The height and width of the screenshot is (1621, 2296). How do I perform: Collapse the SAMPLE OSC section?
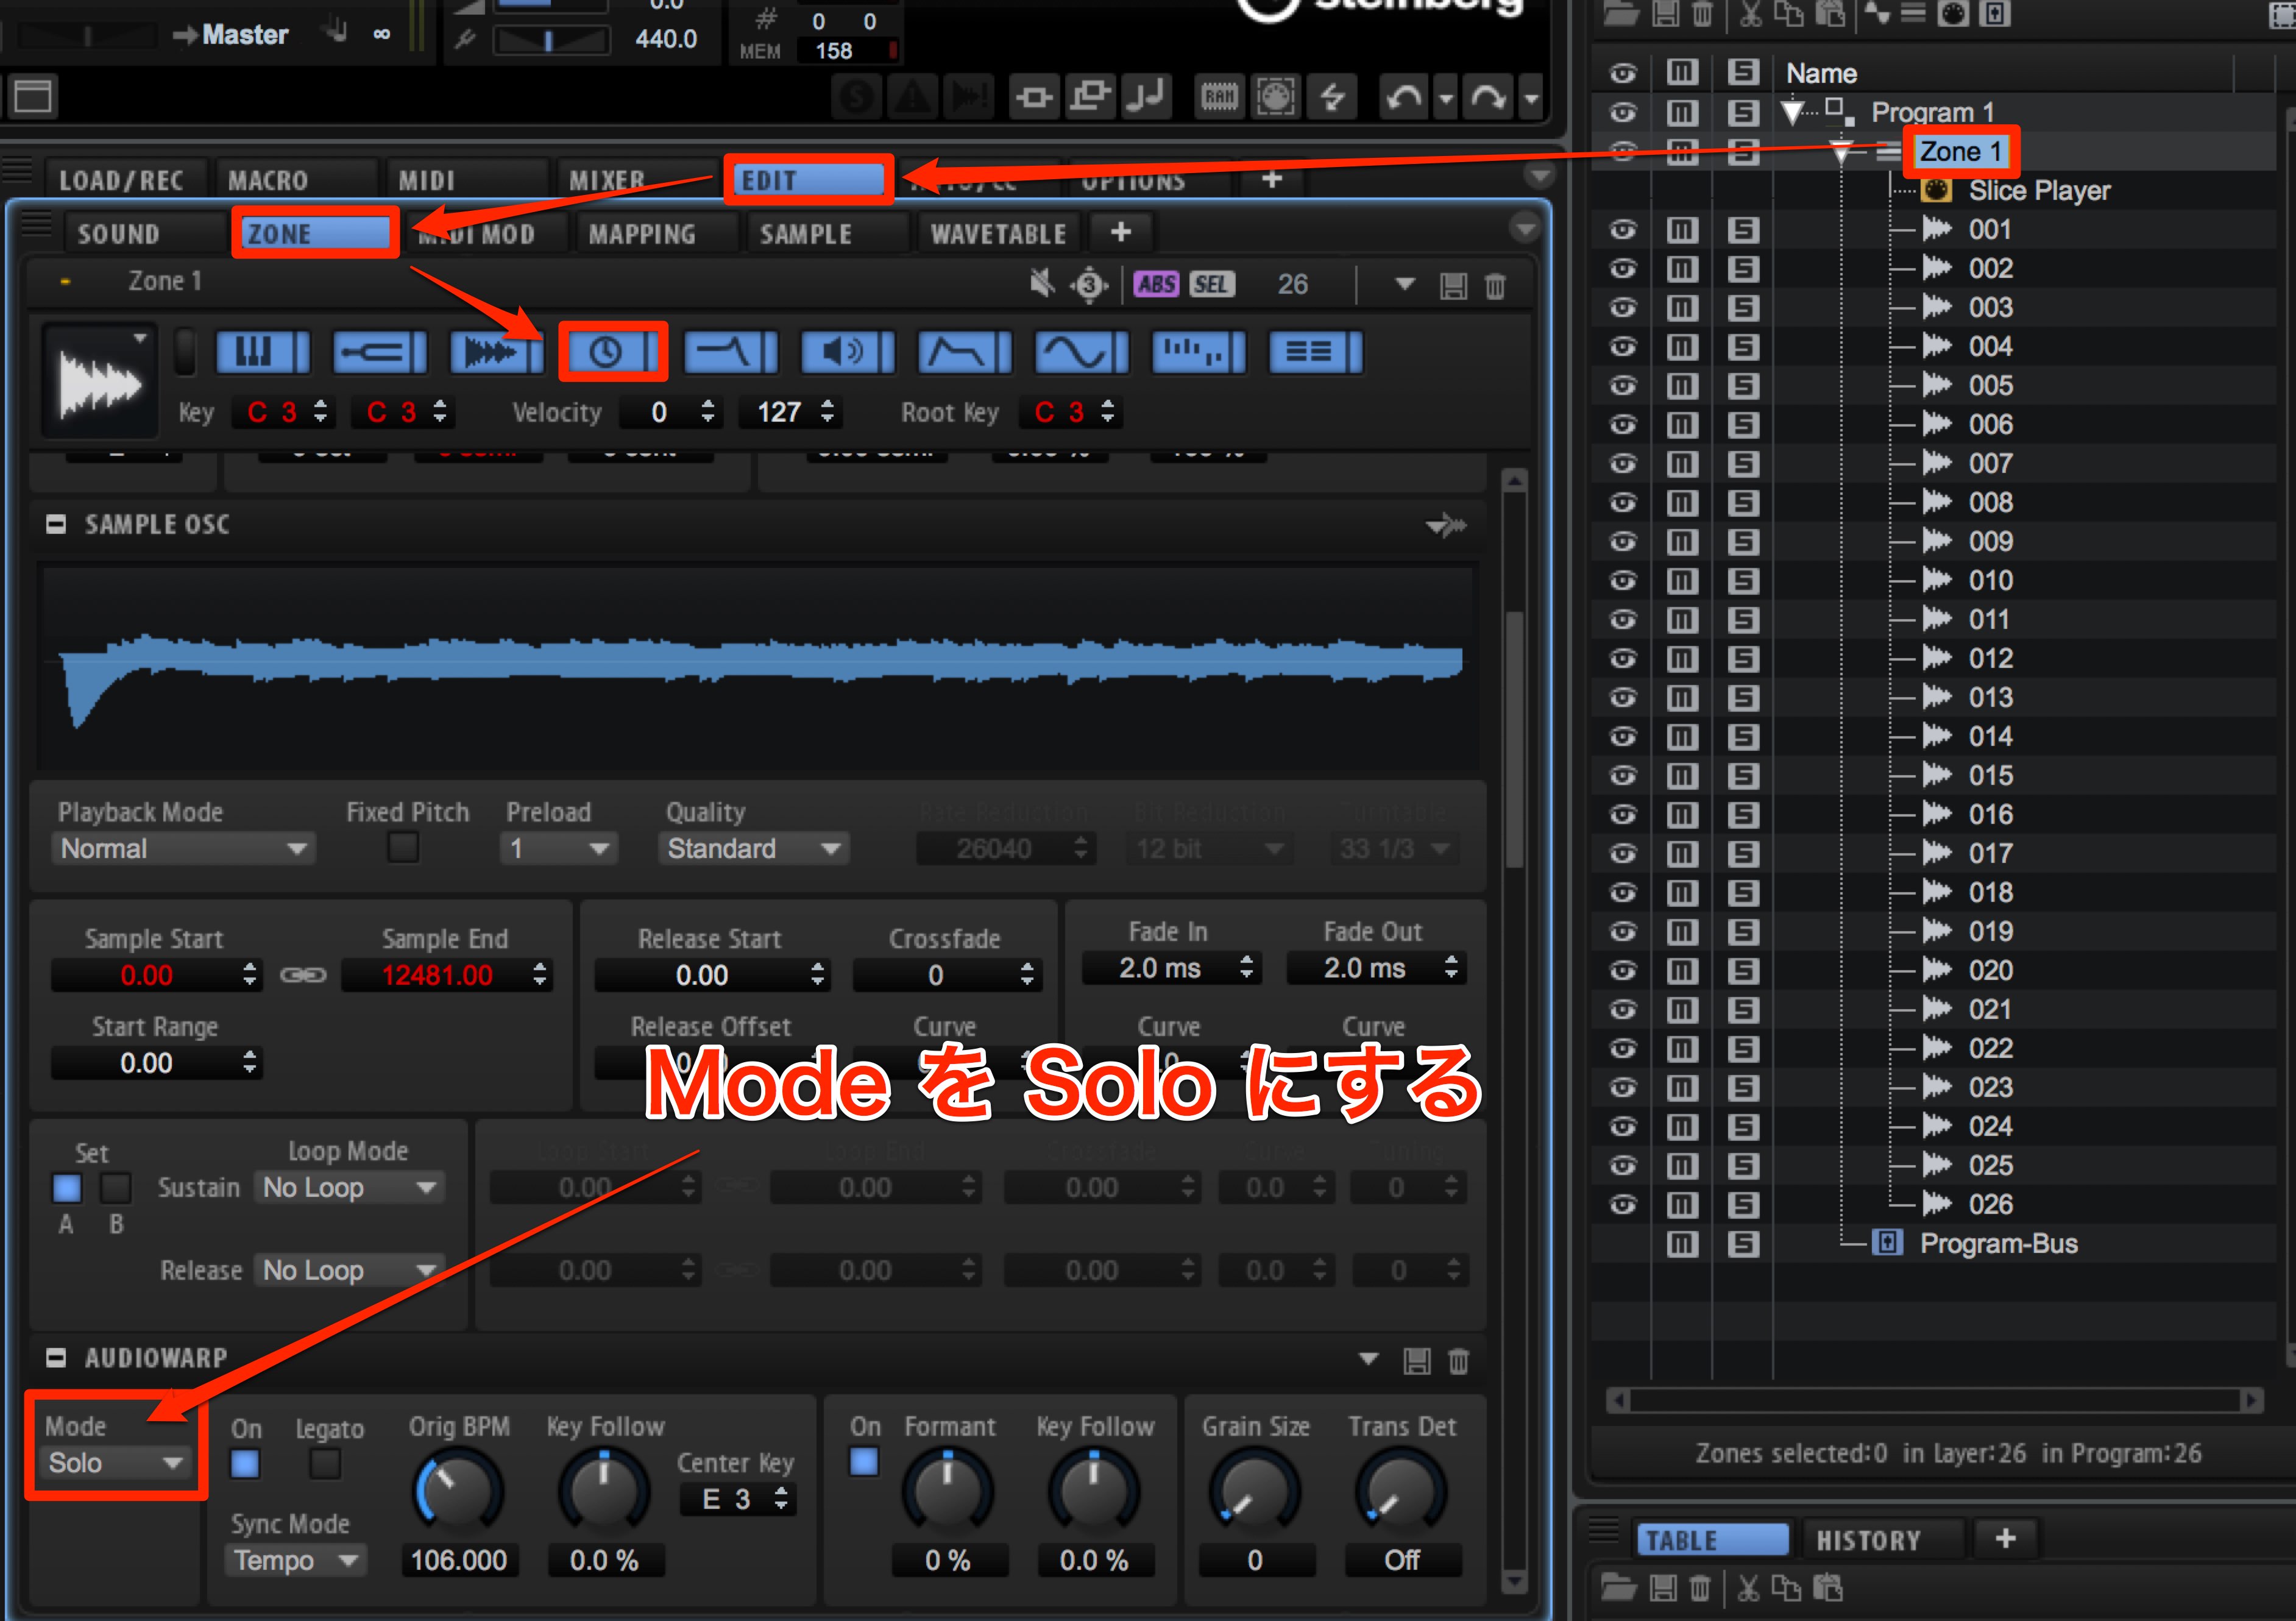click(x=56, y=524)
